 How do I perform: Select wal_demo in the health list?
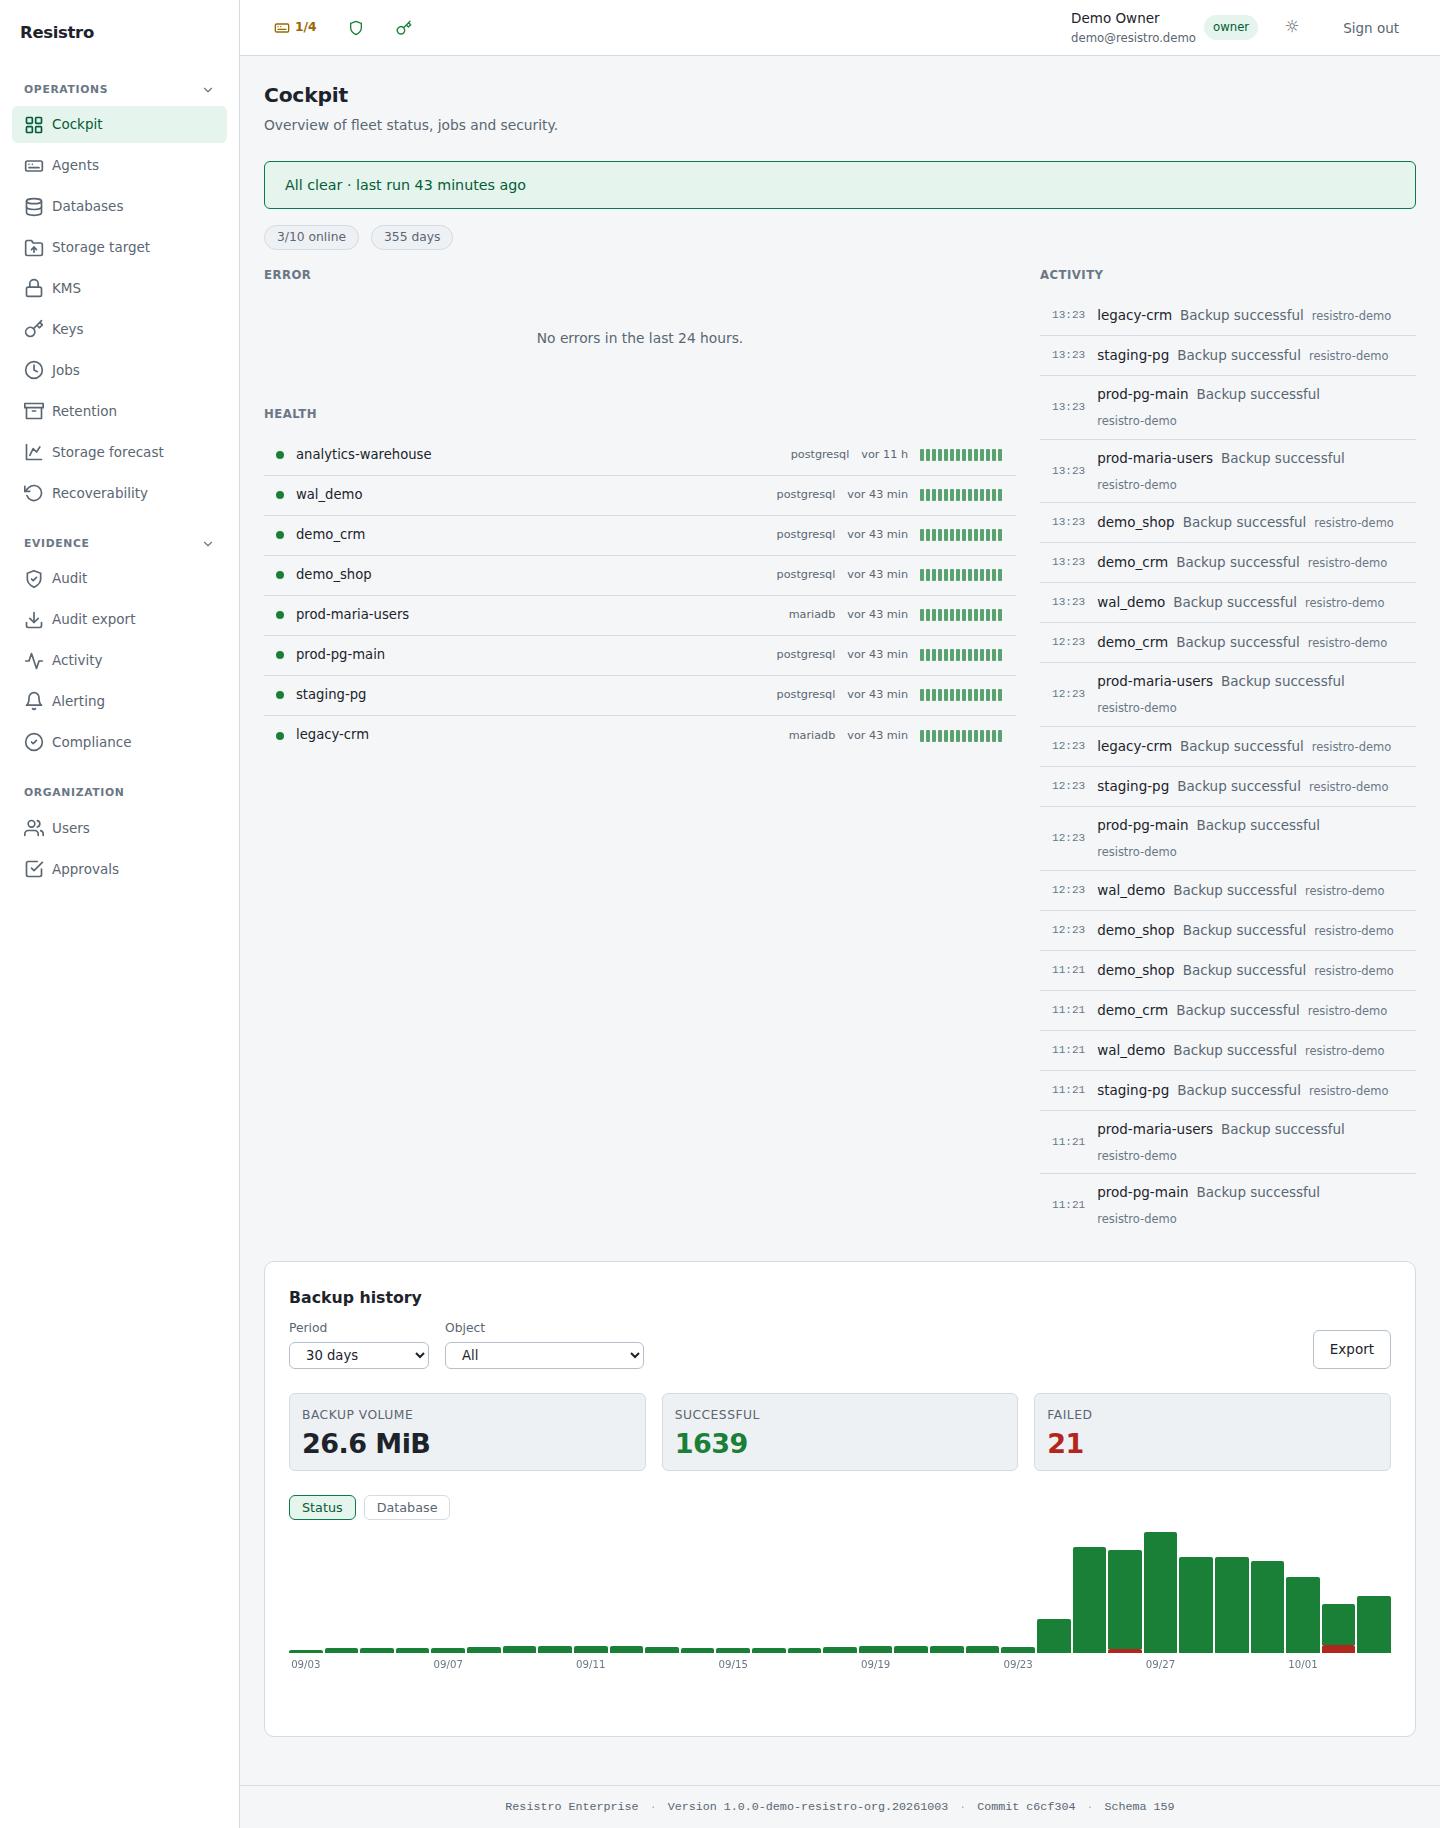[640, 495]
